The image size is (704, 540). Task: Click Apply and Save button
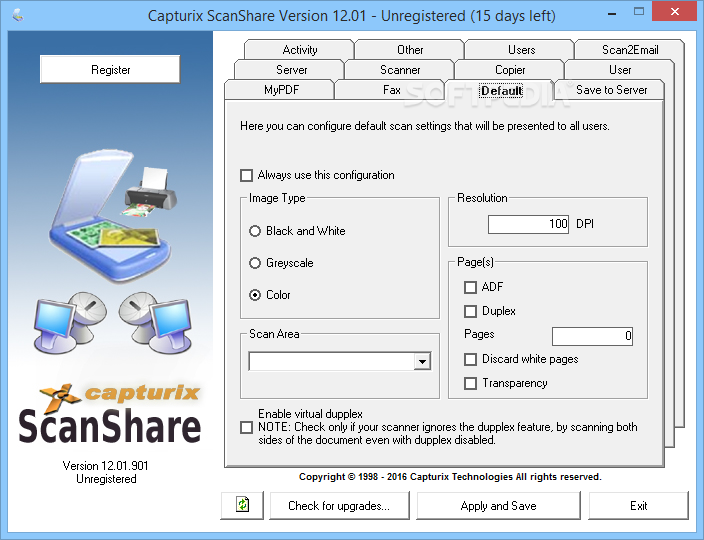[x=498, y=505]
